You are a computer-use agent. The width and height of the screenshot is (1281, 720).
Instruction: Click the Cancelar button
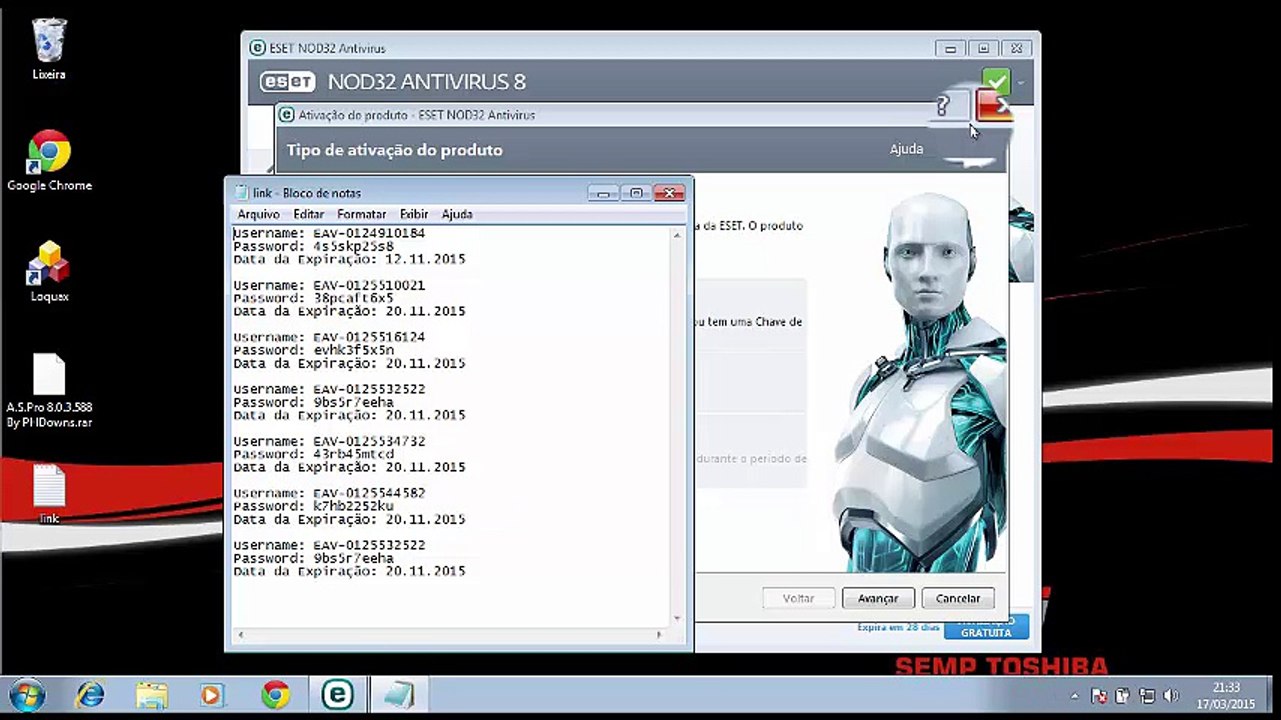[957, 598]
